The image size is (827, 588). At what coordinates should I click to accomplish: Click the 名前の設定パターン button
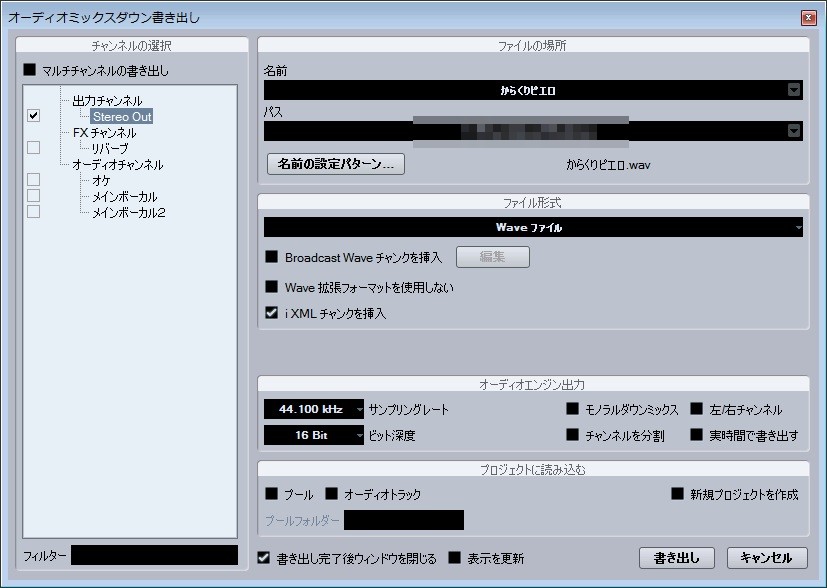[336, 164]
